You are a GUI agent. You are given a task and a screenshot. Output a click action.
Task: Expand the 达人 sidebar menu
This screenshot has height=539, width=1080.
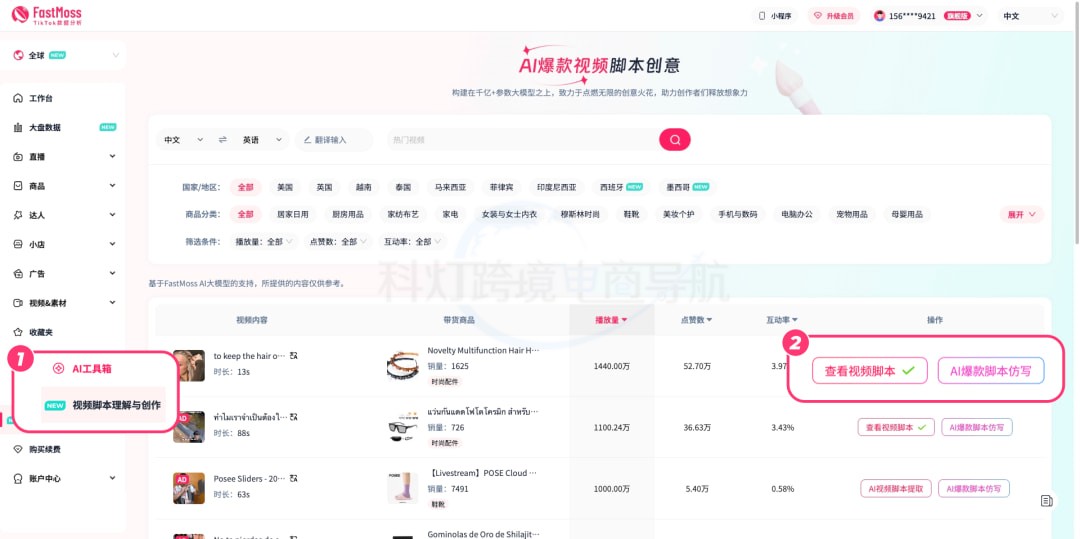coord(63,215)
